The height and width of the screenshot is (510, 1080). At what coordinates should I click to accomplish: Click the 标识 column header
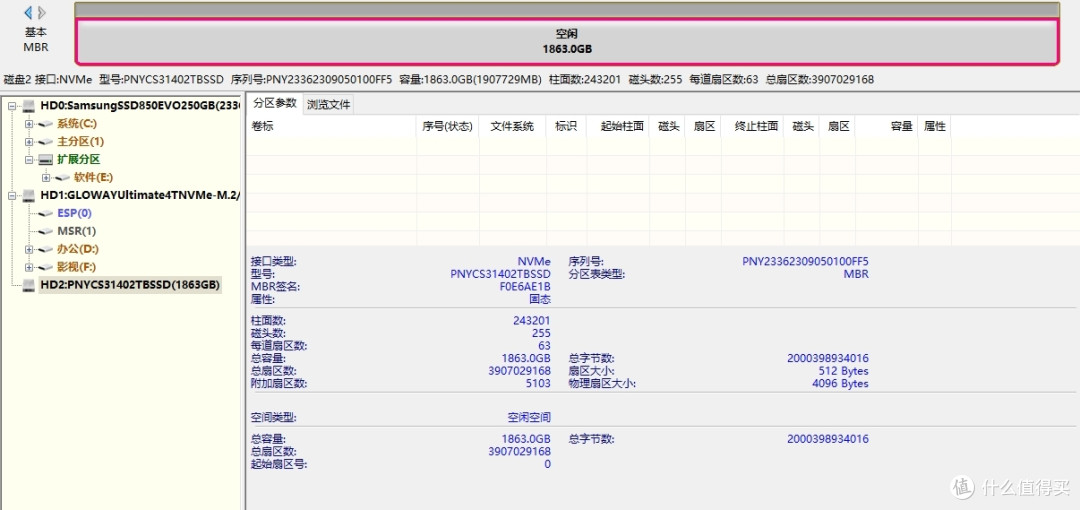pyautogui.click(x=565, y=126)
